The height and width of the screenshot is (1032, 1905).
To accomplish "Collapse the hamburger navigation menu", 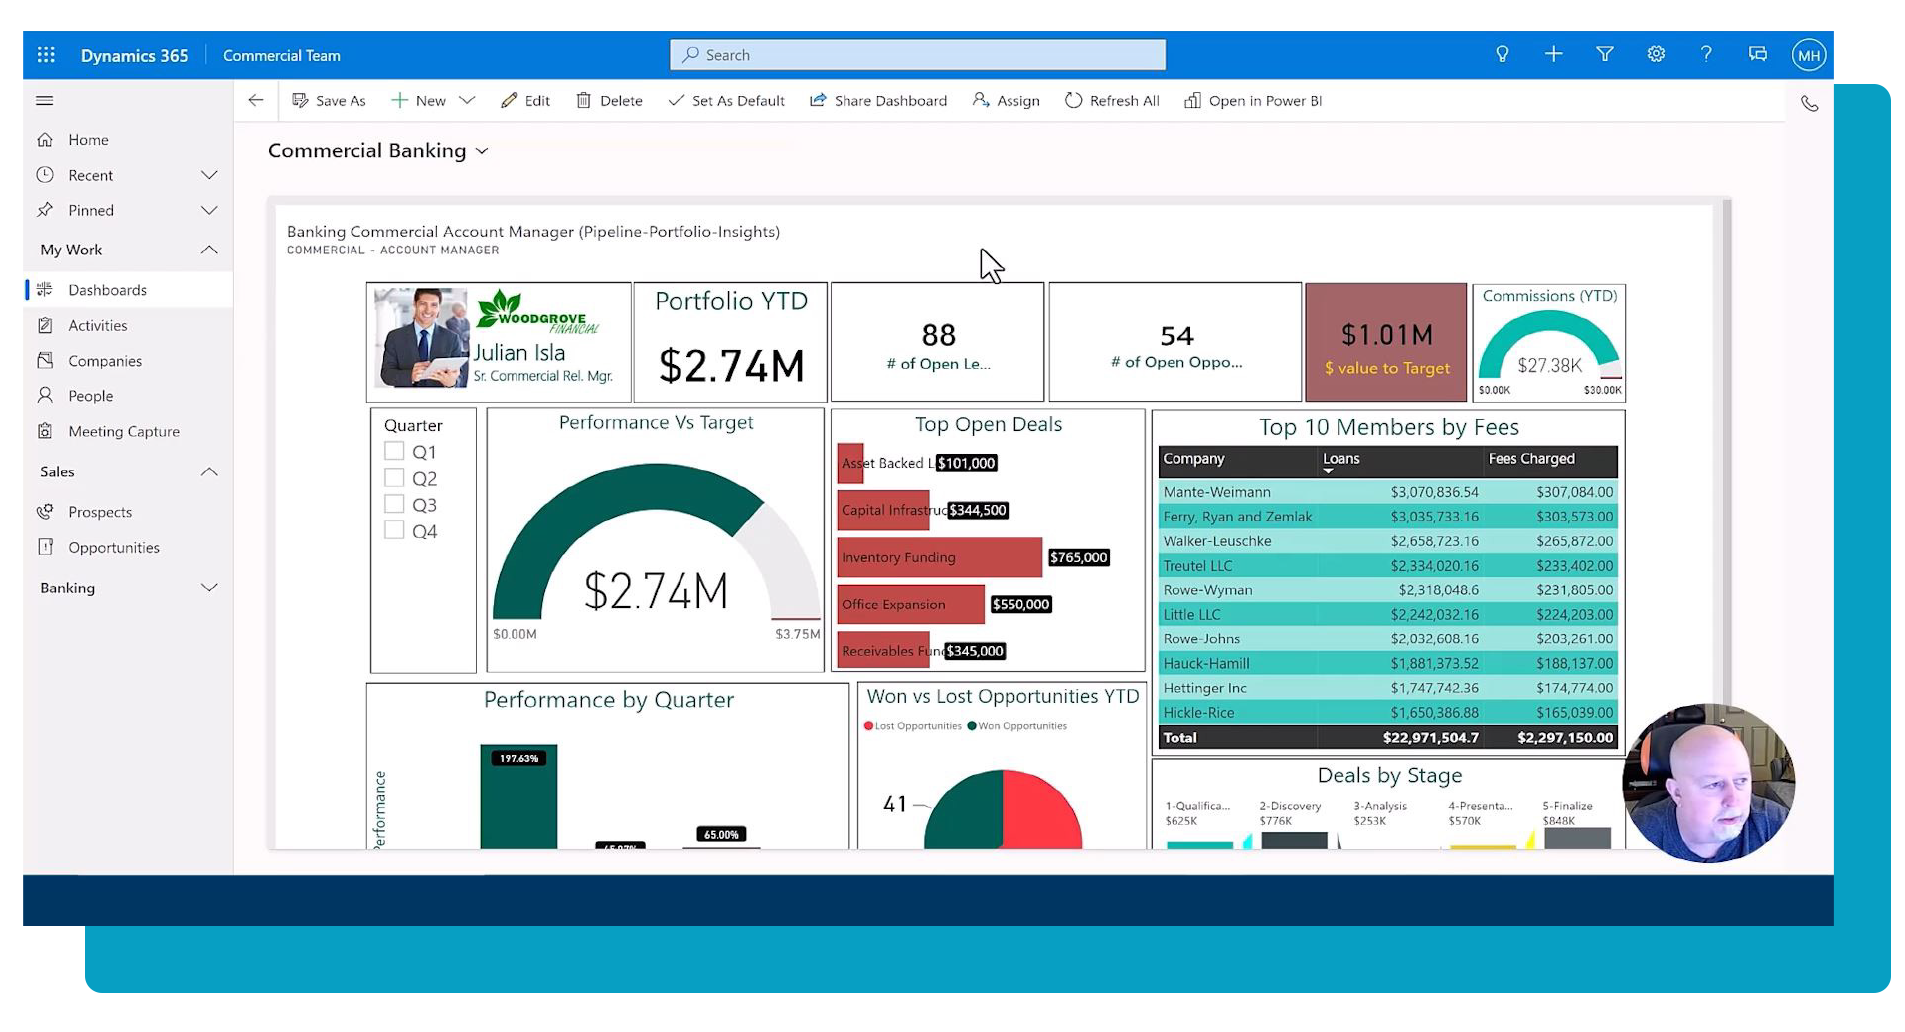I will [45, 100].
